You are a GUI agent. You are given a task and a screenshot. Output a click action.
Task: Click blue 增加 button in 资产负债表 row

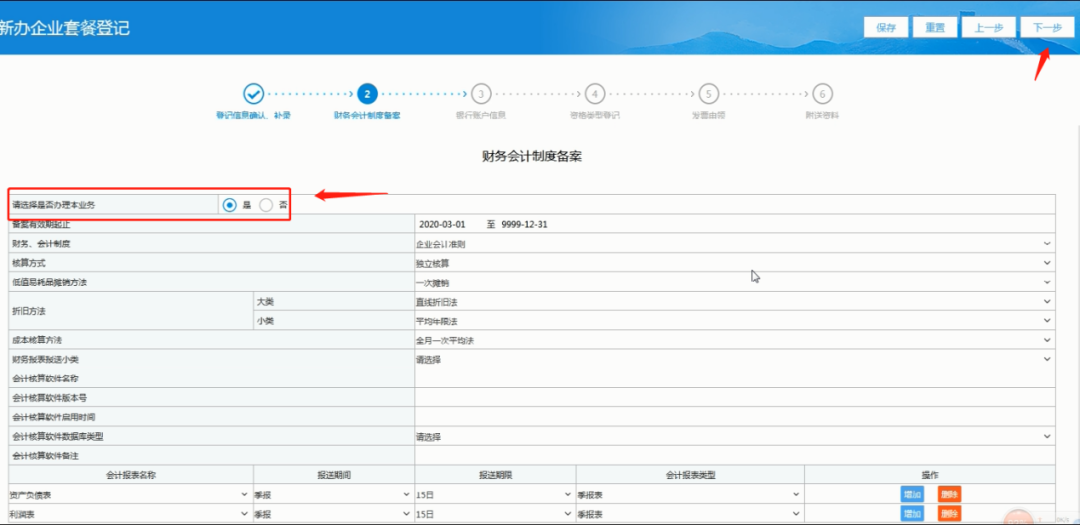[x=913, y=495]
